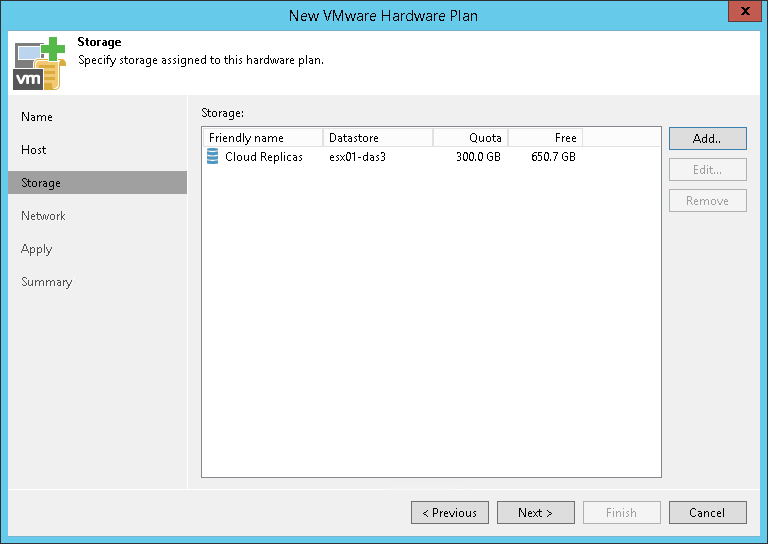Open the Name wizard step
Viewport: 768px width, 544px height.
pyautogui.click(x=37, y=117)
